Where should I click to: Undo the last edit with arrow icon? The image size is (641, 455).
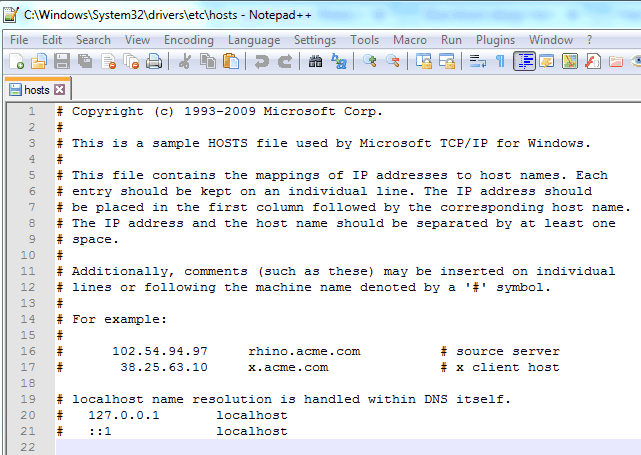click(x=262, y=61)
